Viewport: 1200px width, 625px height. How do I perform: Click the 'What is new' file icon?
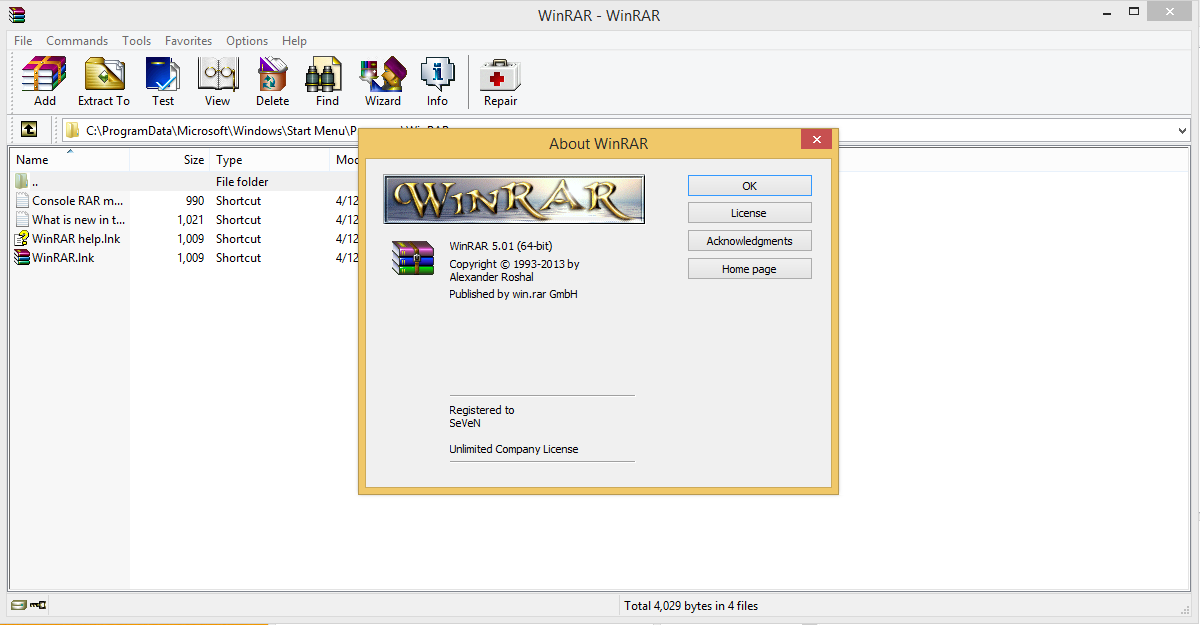pyautogui.click(x=22, y=220)
